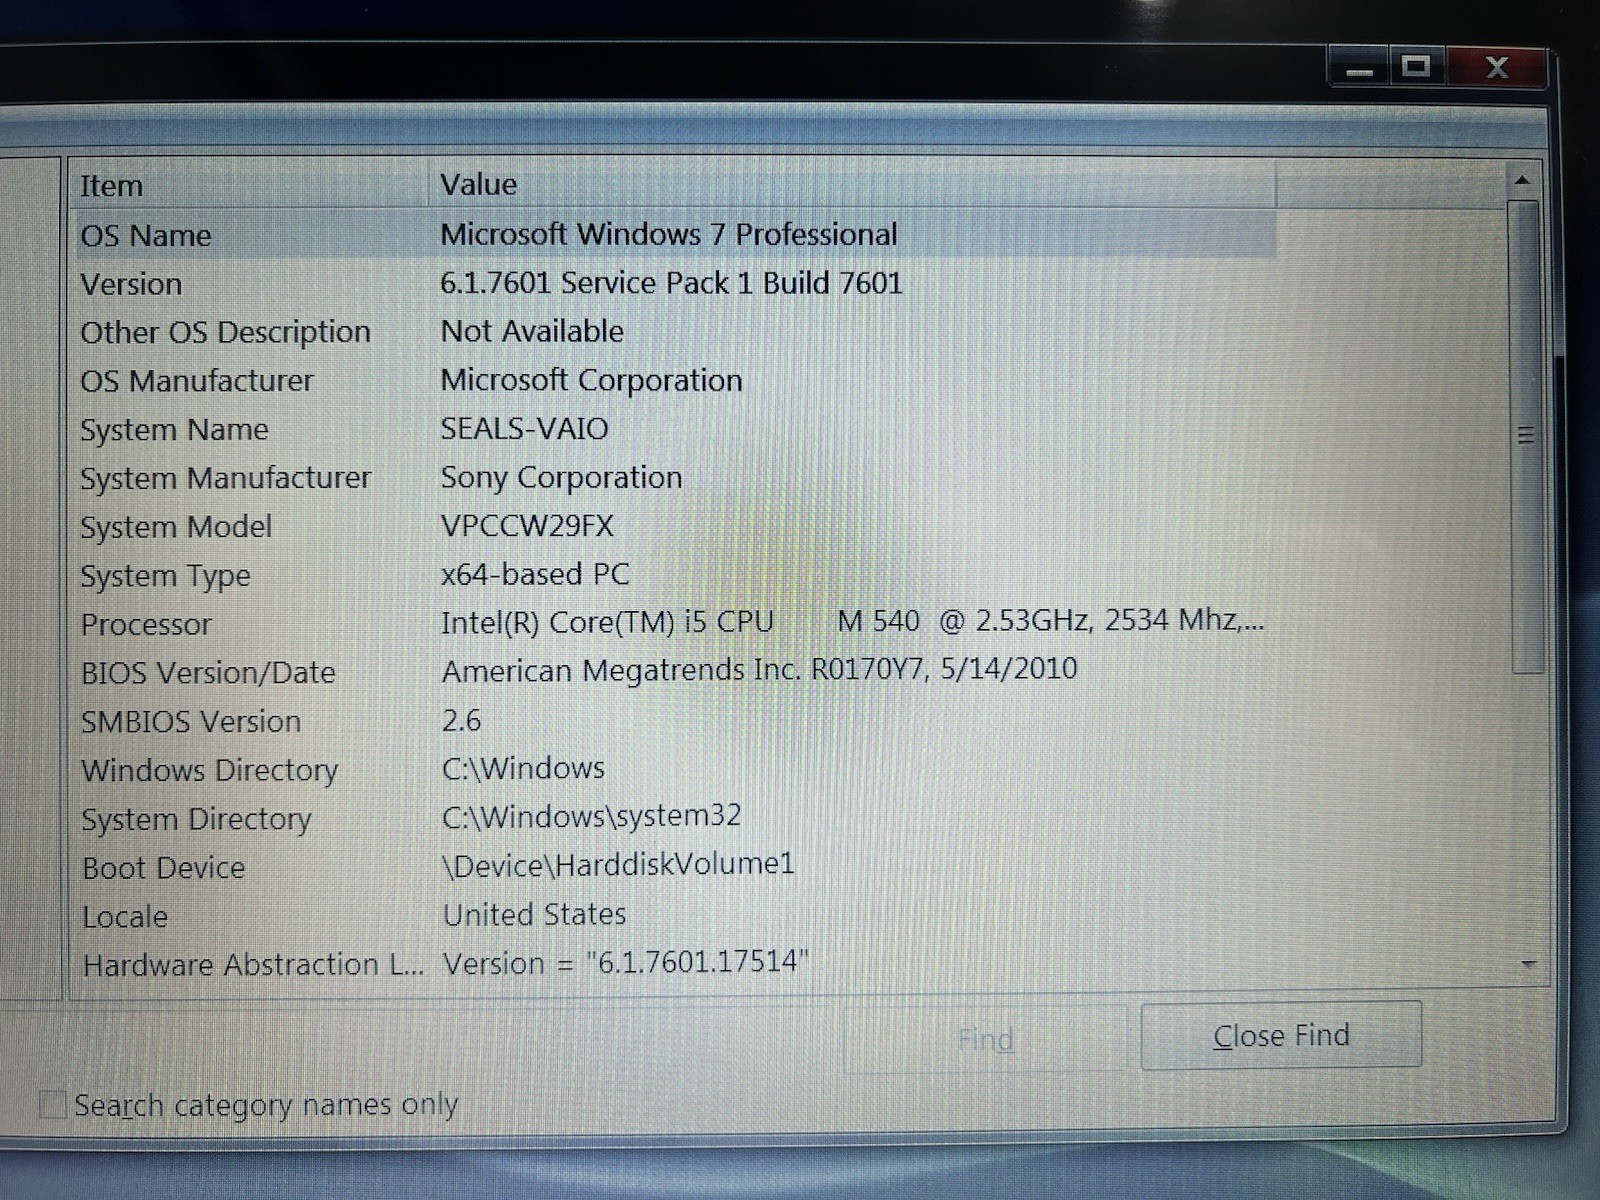This screenshot has width=1600, height=1200.
Task: Select the System Directory row
Action: tap(675, 819)
